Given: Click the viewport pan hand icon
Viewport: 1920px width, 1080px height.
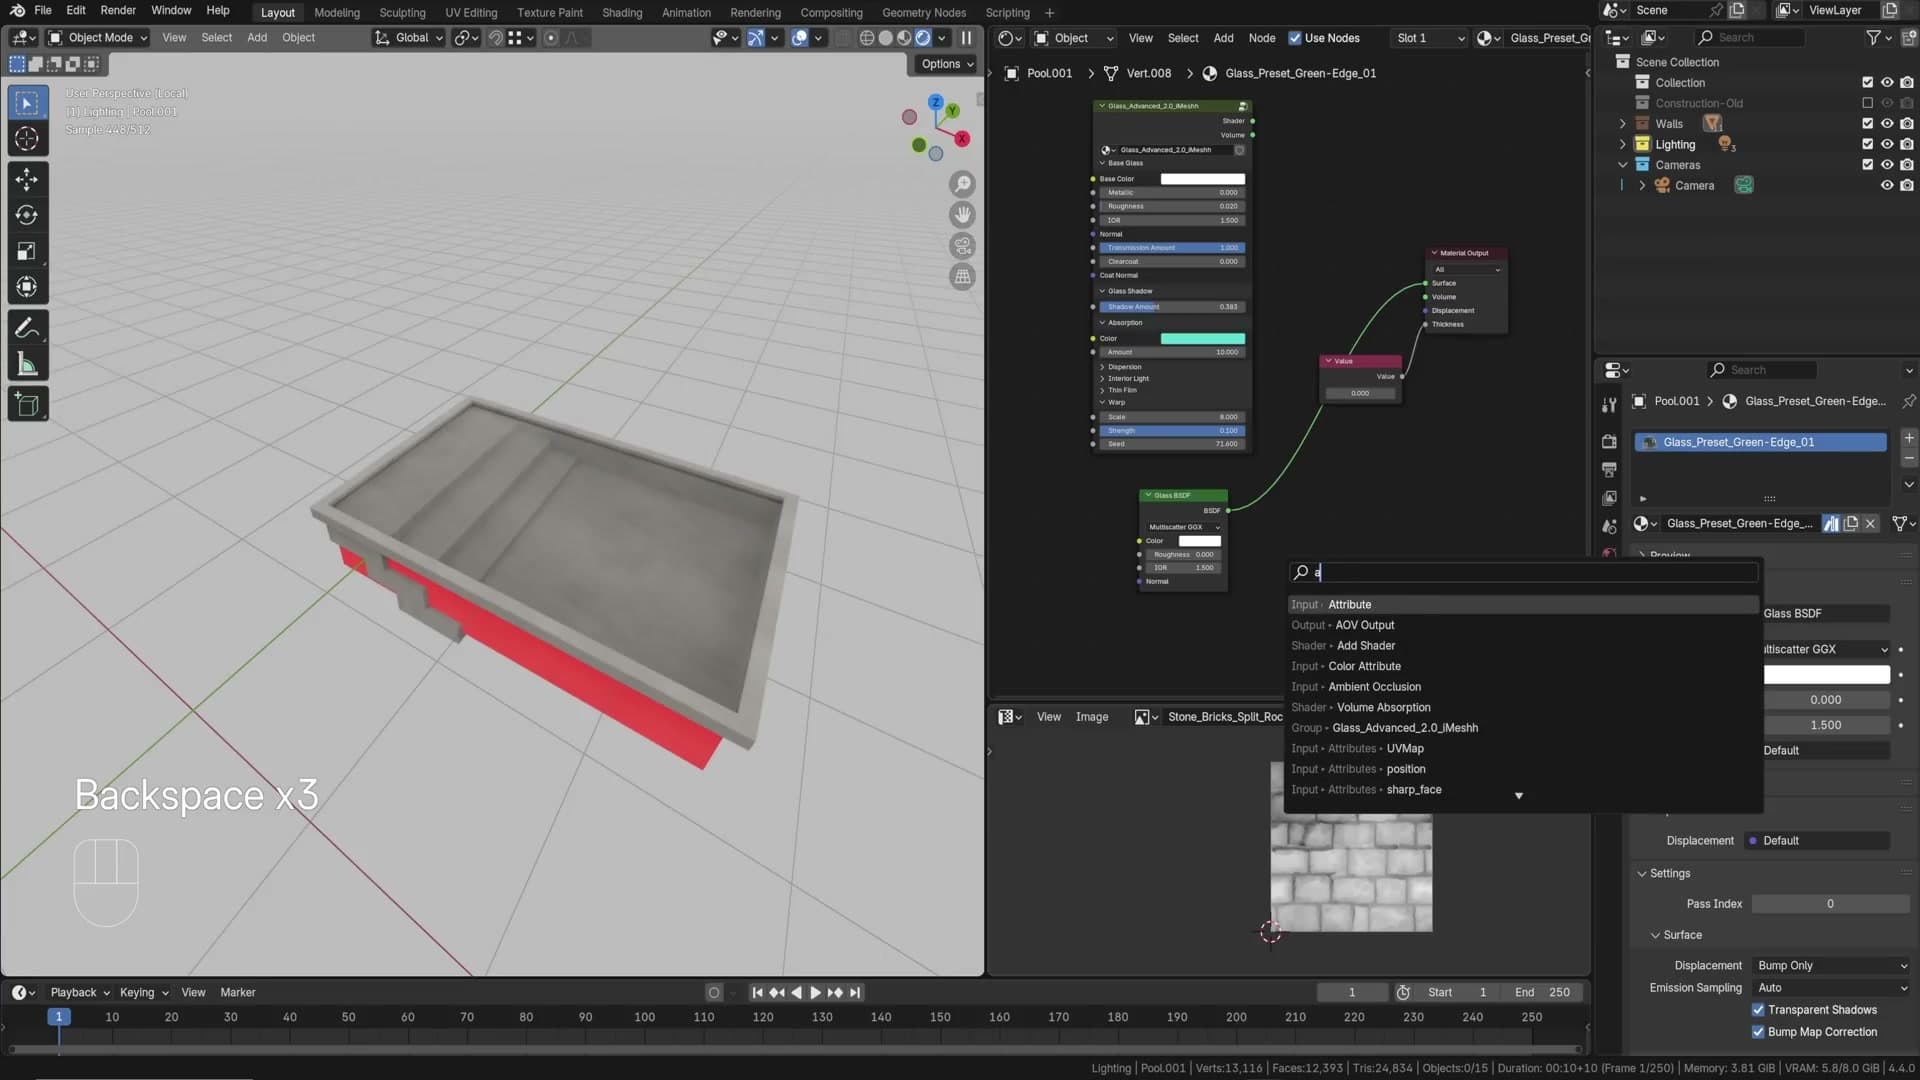Looking at the screenshot, I should coord(962,215).
